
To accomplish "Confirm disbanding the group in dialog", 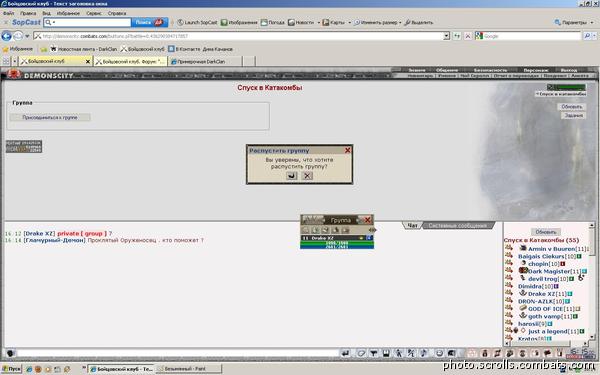I will pos(292,176).
